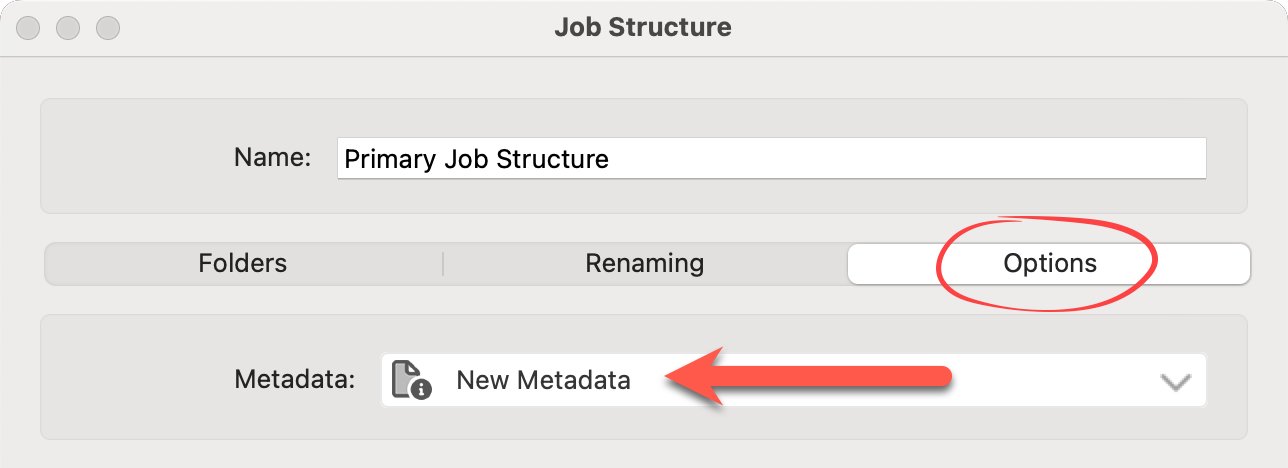1288x468 pixels.
Task: Click the metadata document info icon
Action: (411, 380)
